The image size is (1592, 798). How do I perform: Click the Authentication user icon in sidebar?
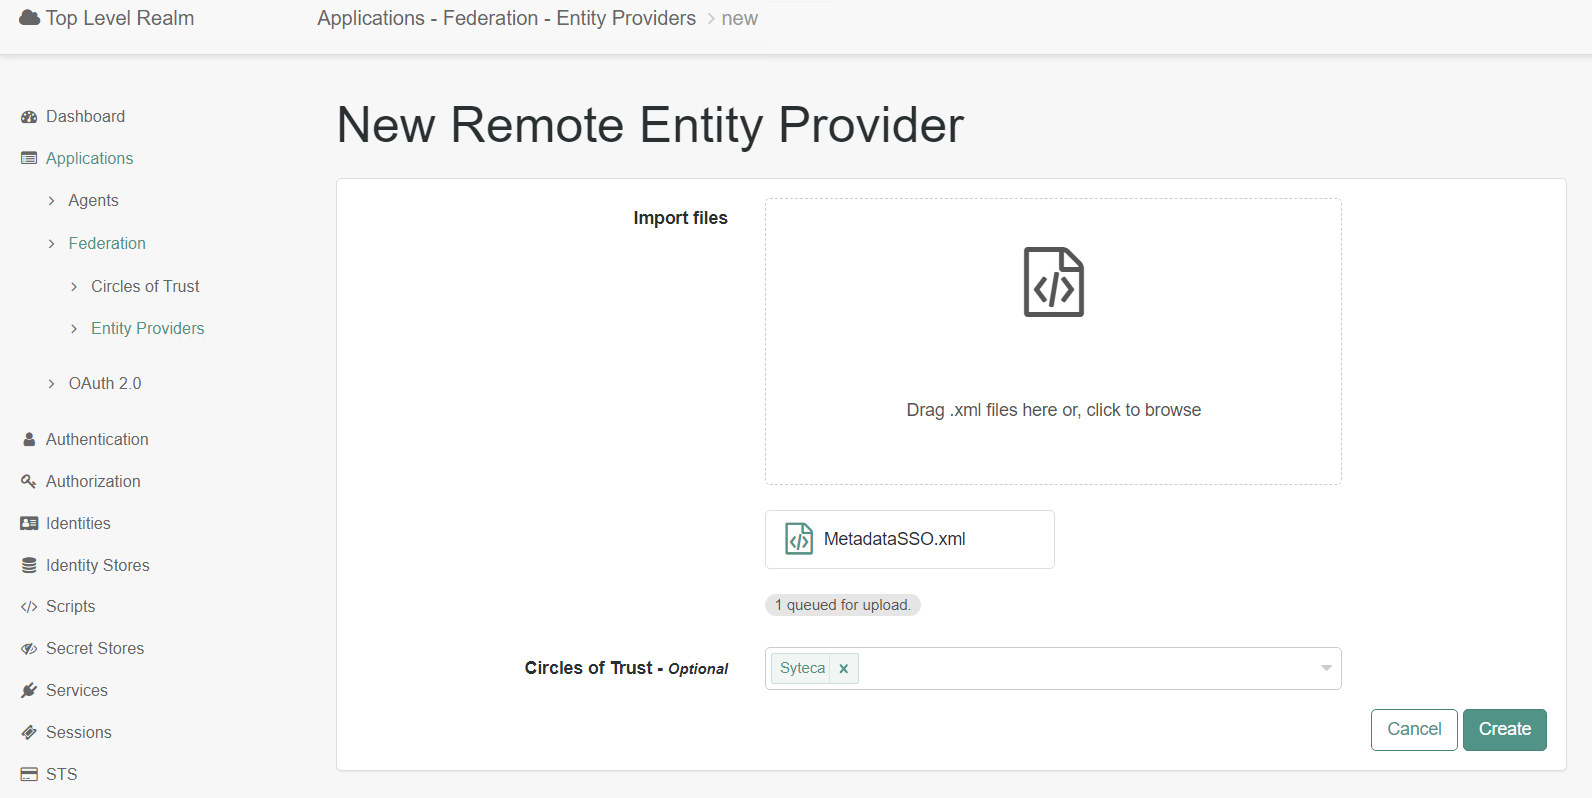click(29, 439)
